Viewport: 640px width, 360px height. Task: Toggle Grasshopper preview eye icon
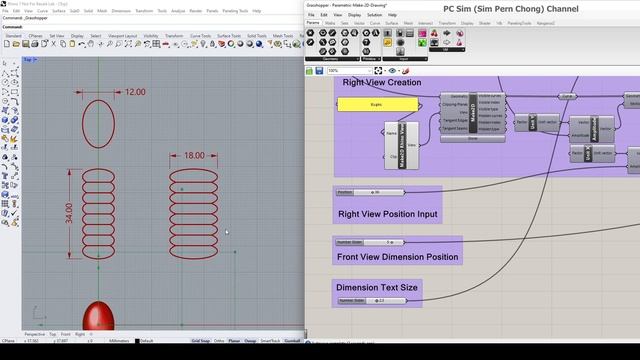(x=392, y=71)
